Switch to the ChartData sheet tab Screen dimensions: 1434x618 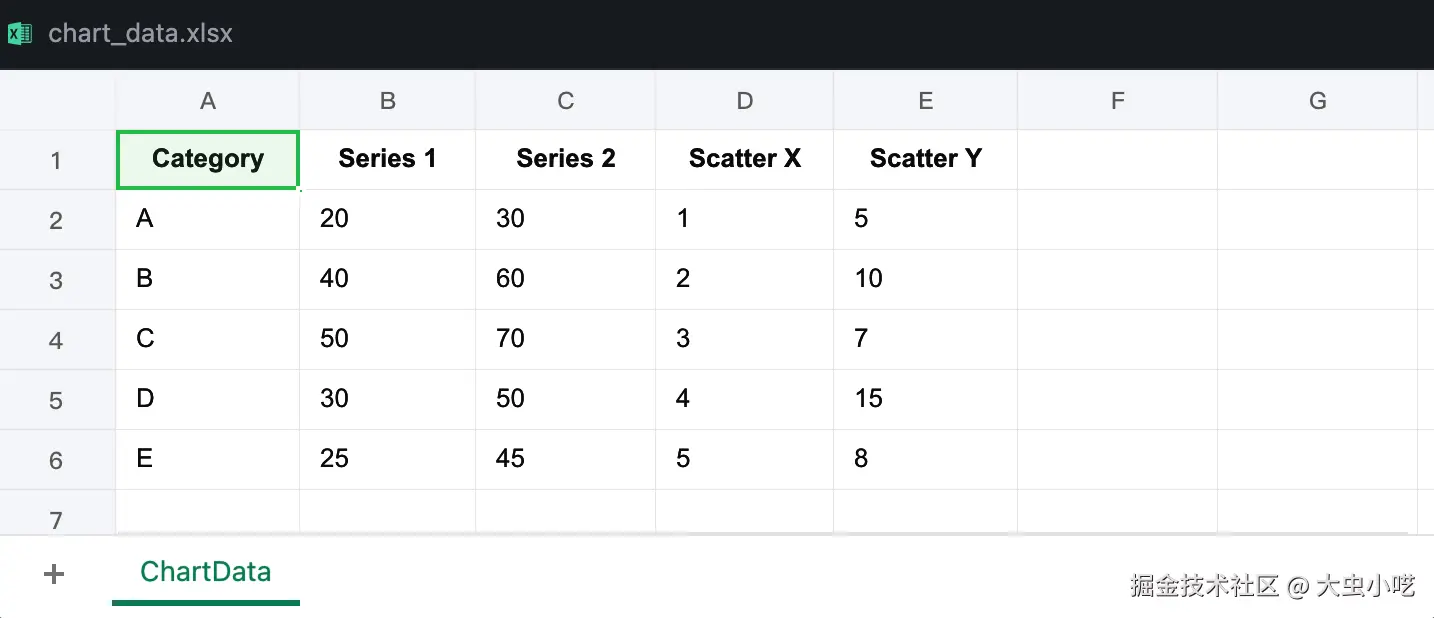(205, 572)
